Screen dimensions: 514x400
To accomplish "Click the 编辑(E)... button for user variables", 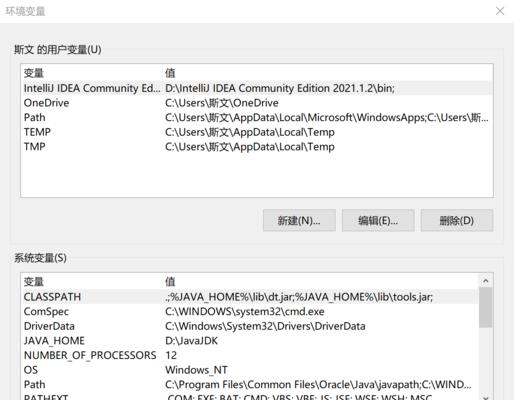I will tap(378, 220).
